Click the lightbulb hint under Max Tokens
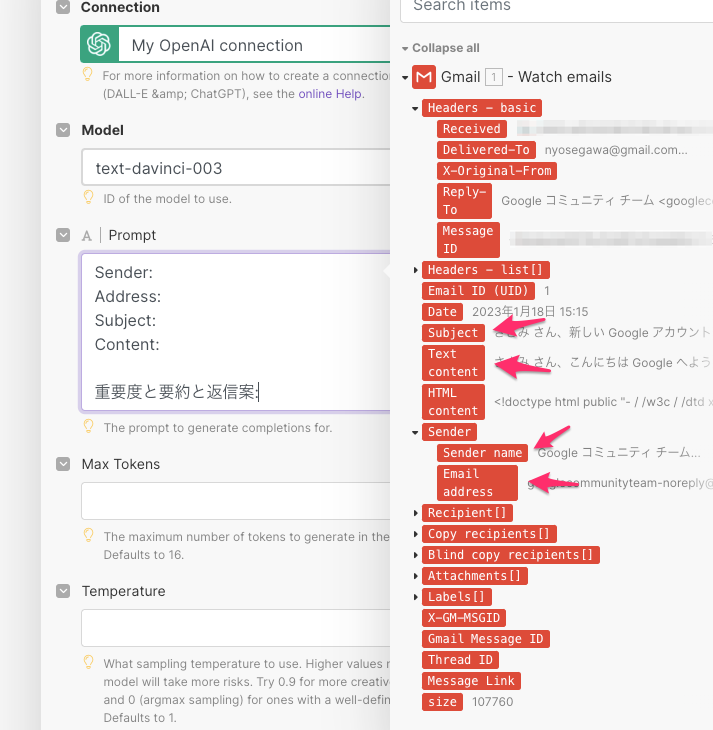 [88, 535]
